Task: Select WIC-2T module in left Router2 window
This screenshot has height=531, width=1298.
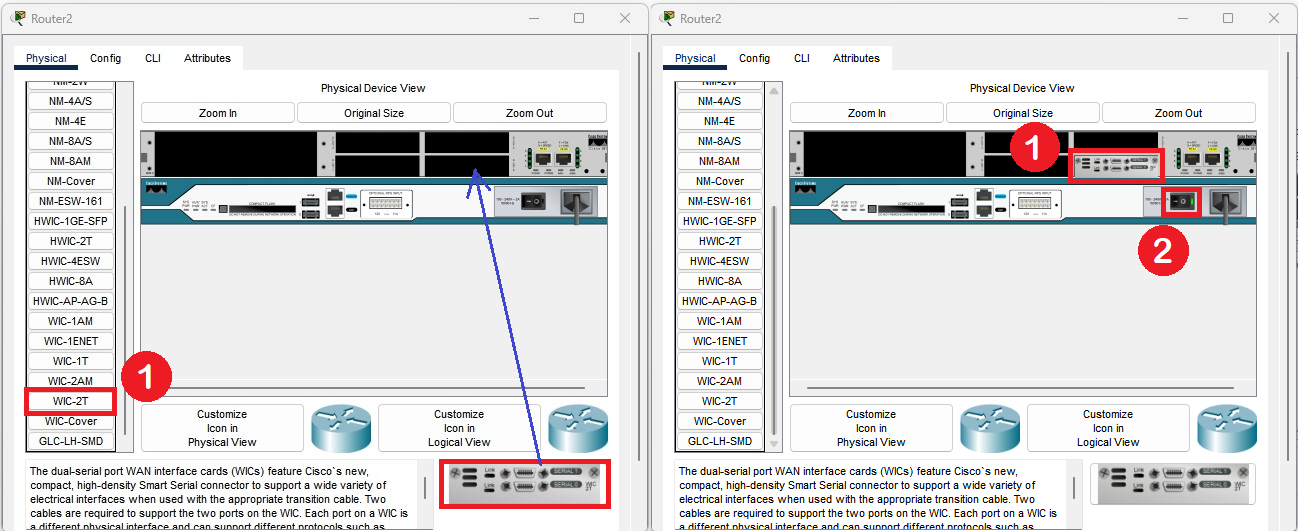Action: pos(71,401)
